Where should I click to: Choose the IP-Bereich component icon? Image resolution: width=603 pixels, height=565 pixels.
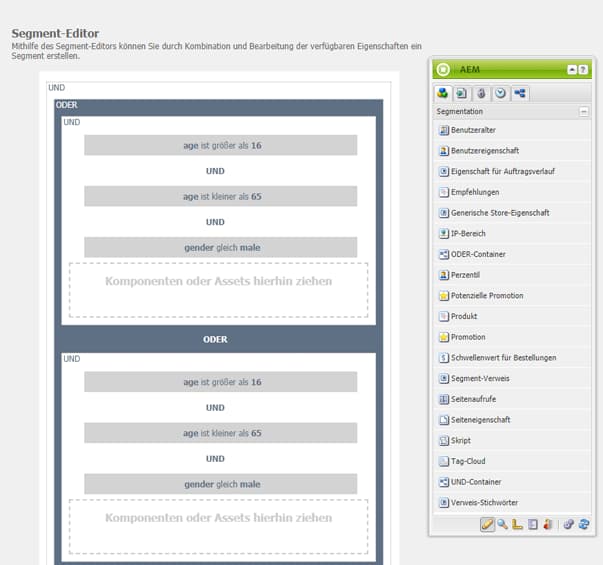click(x=444, y=233)
